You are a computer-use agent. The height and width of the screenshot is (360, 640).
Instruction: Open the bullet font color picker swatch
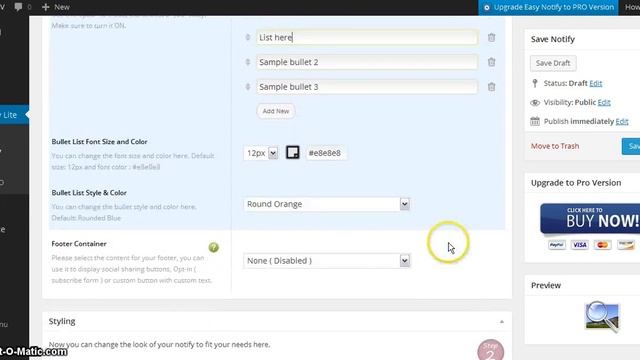pyautogui.click(x=293, y=153)
